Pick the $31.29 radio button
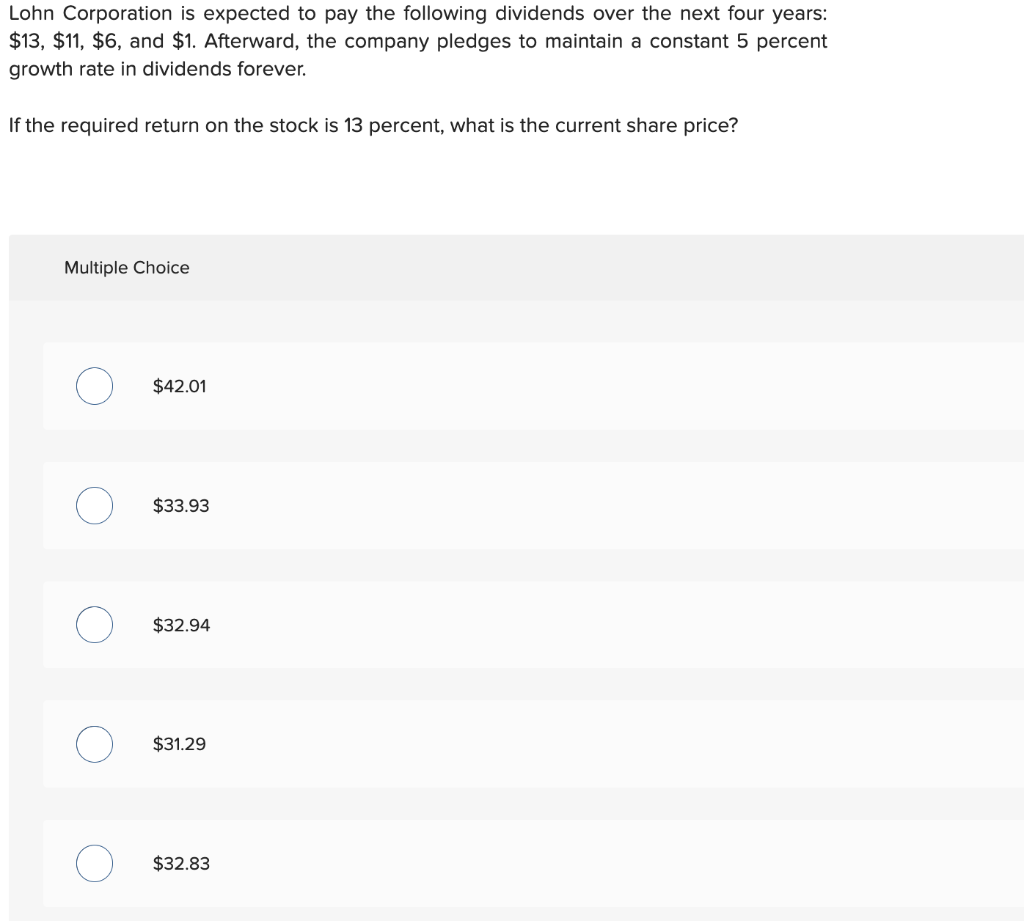This screenshot has height=921, width=1024. (94, 744)
